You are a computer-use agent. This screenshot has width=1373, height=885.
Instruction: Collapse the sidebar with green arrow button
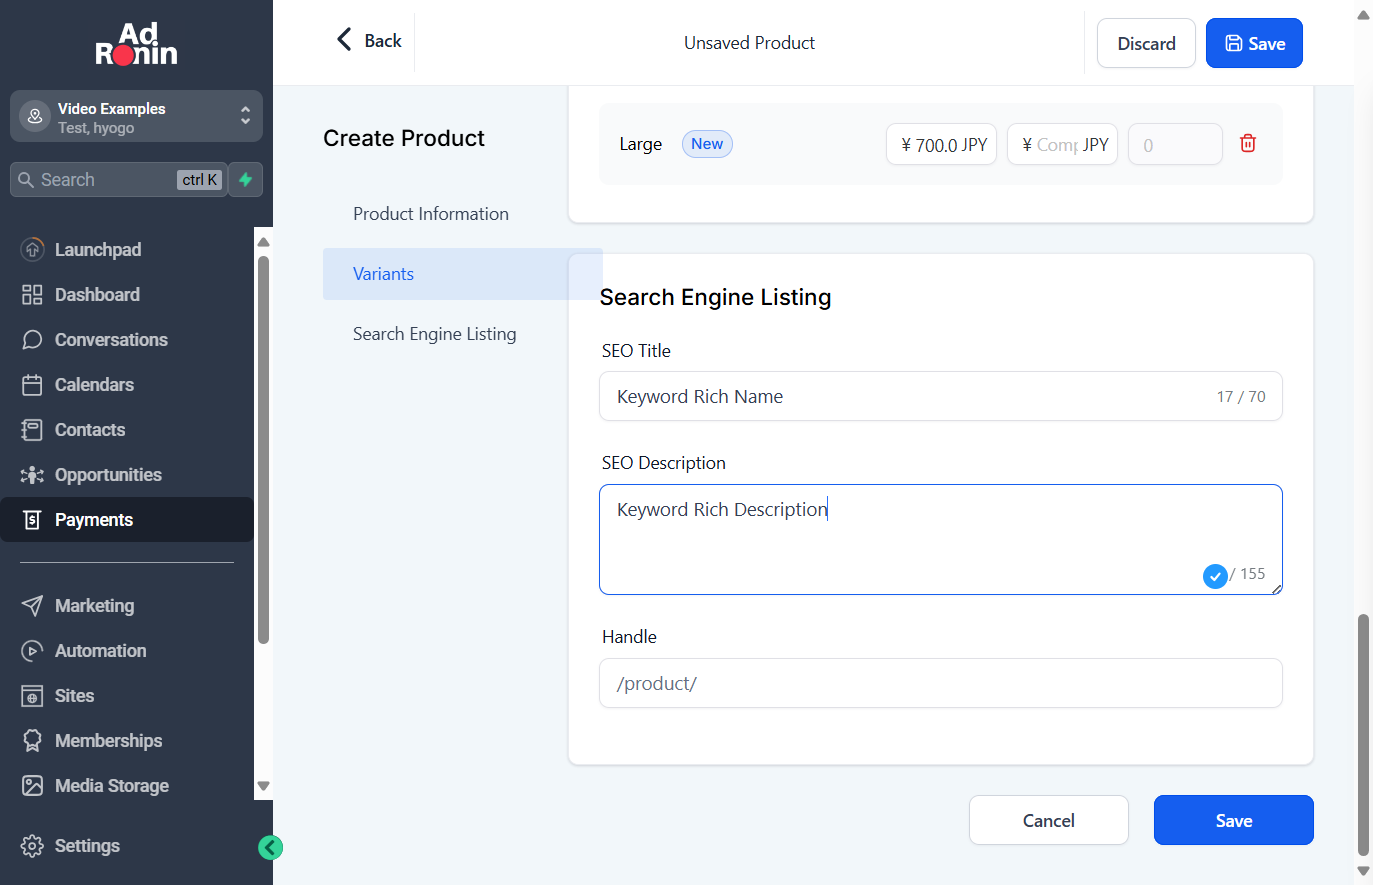click(x=270, y=848)
